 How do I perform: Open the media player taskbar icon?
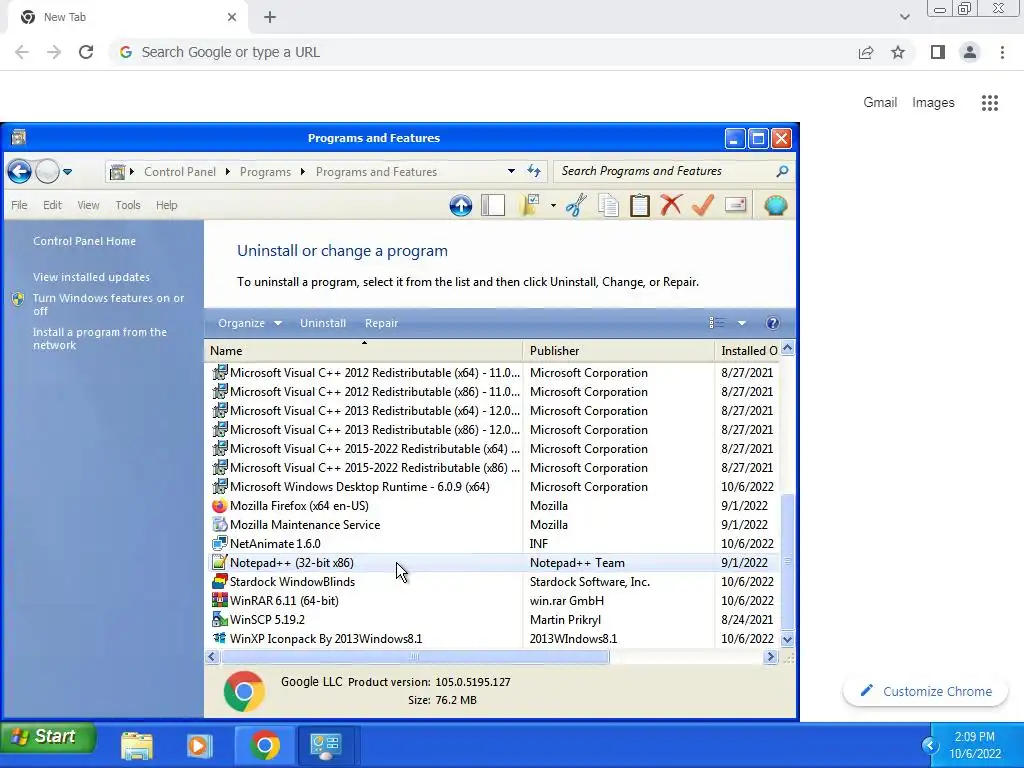coord(200,746)
